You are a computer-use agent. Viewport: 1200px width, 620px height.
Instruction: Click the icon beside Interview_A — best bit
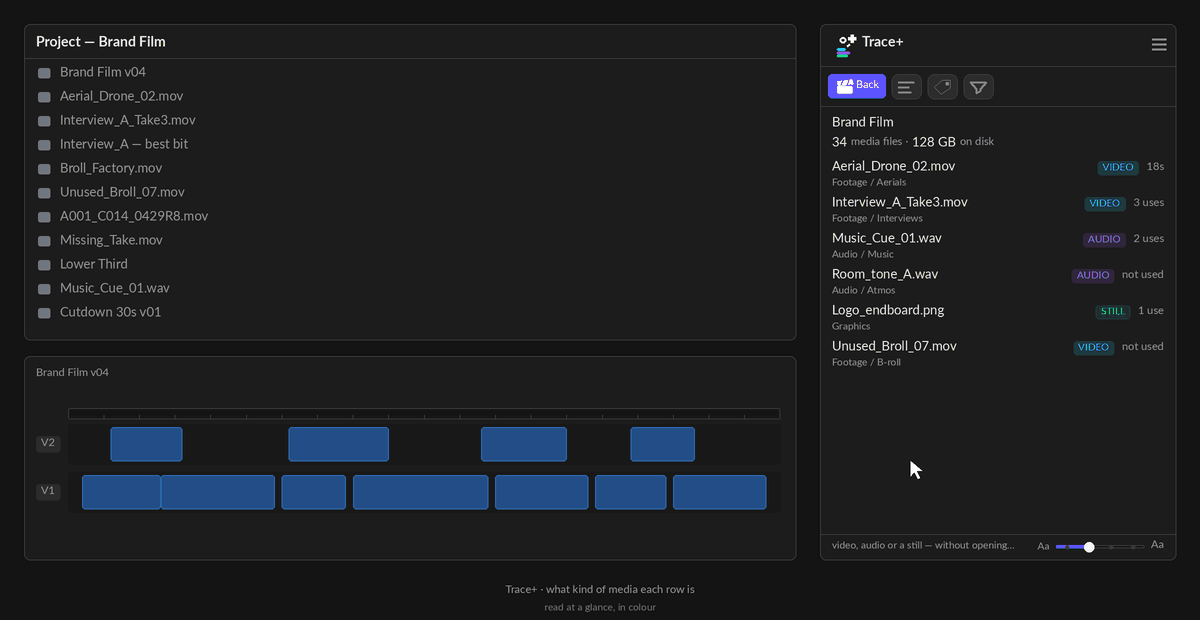coord(44,145)
